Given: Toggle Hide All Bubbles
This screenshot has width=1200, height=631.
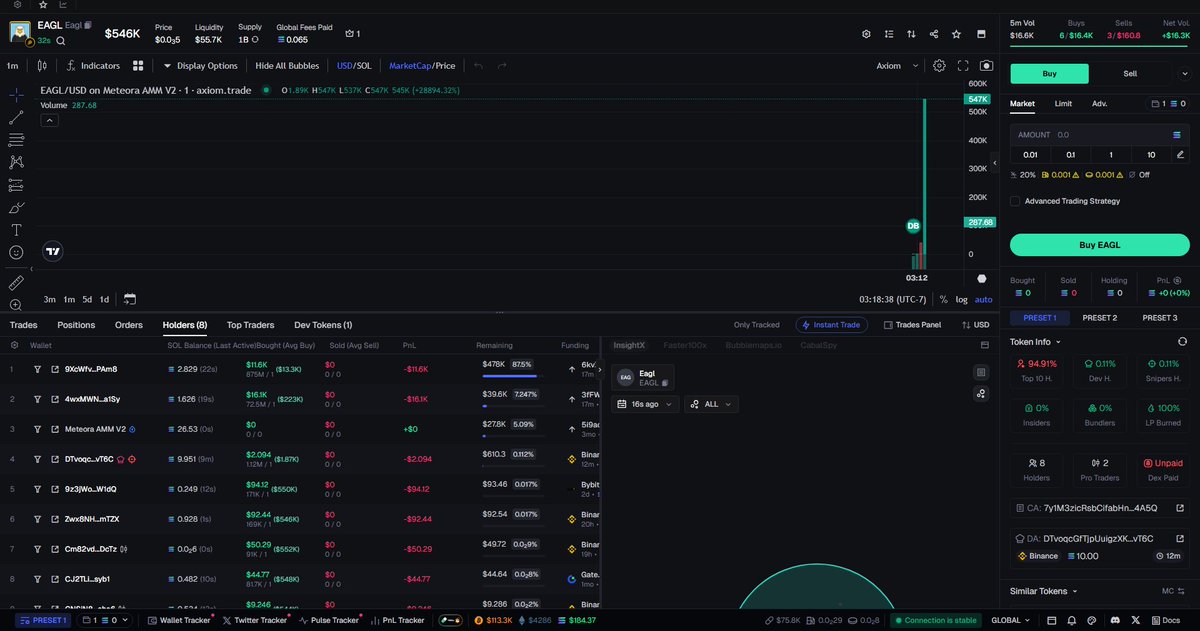Looking at the screenshot, I should (x=287, y=66).
